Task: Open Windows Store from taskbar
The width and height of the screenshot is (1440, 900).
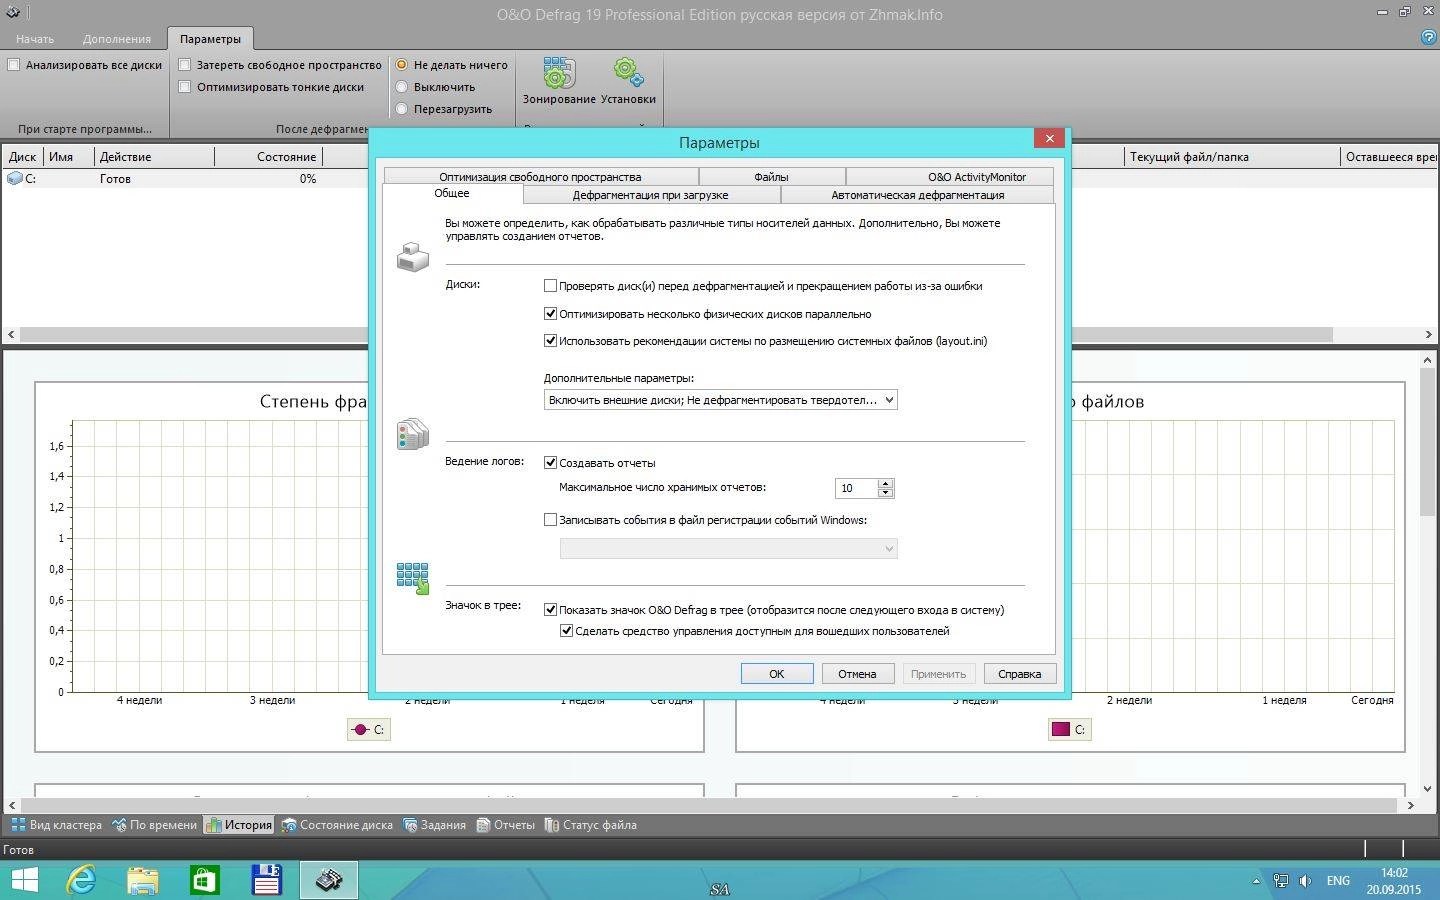Action: tap(205, 880)
